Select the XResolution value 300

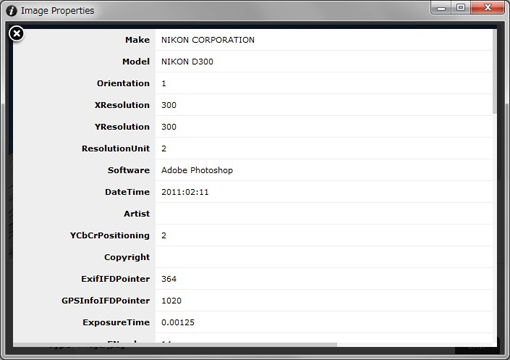(169, 105)
